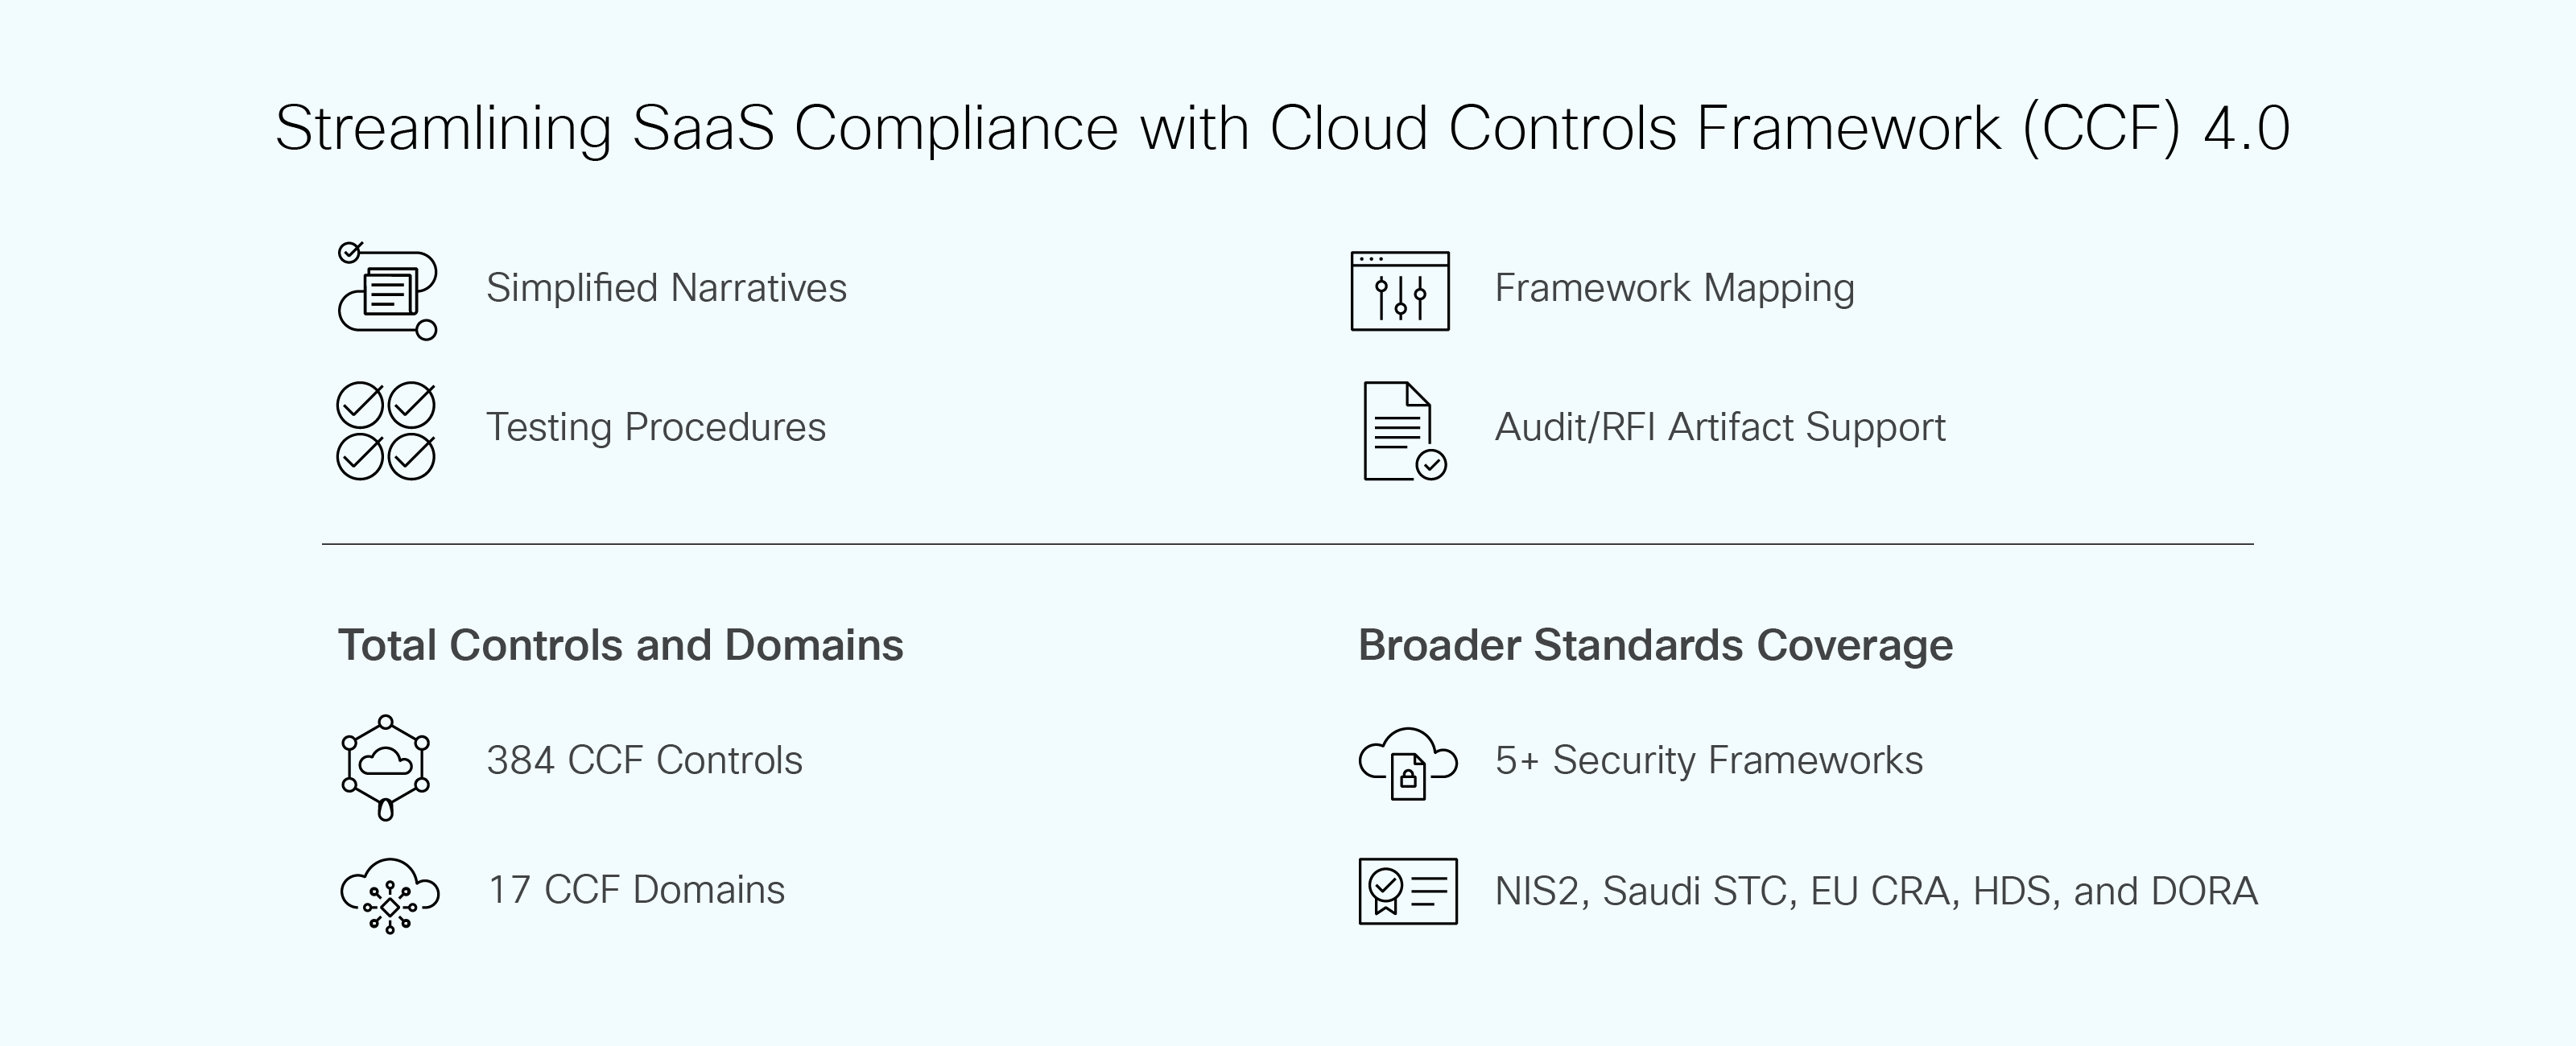The width and height of the screenshot is (2576, 1046).
Task: Select the 'Simplified Narratives' text label
Action: click(666, 288)
